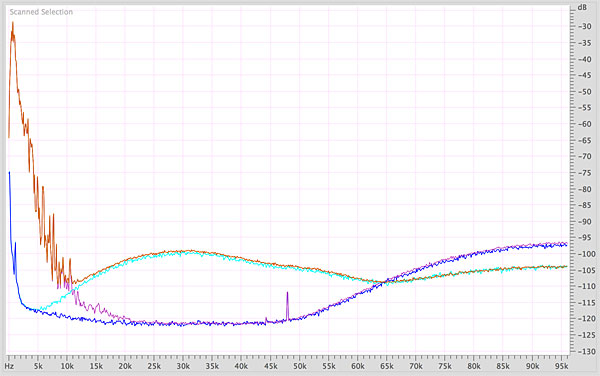Click the 'Hz' axis unit label
This screenshot has height=376, width=600.
(x=9, y=366)
